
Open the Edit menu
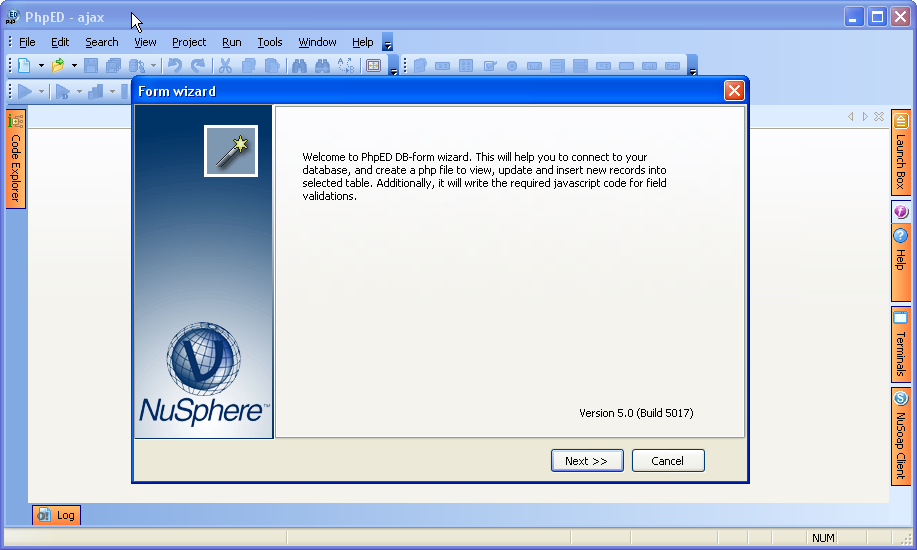pyautogui.click(x=60, y=42)
